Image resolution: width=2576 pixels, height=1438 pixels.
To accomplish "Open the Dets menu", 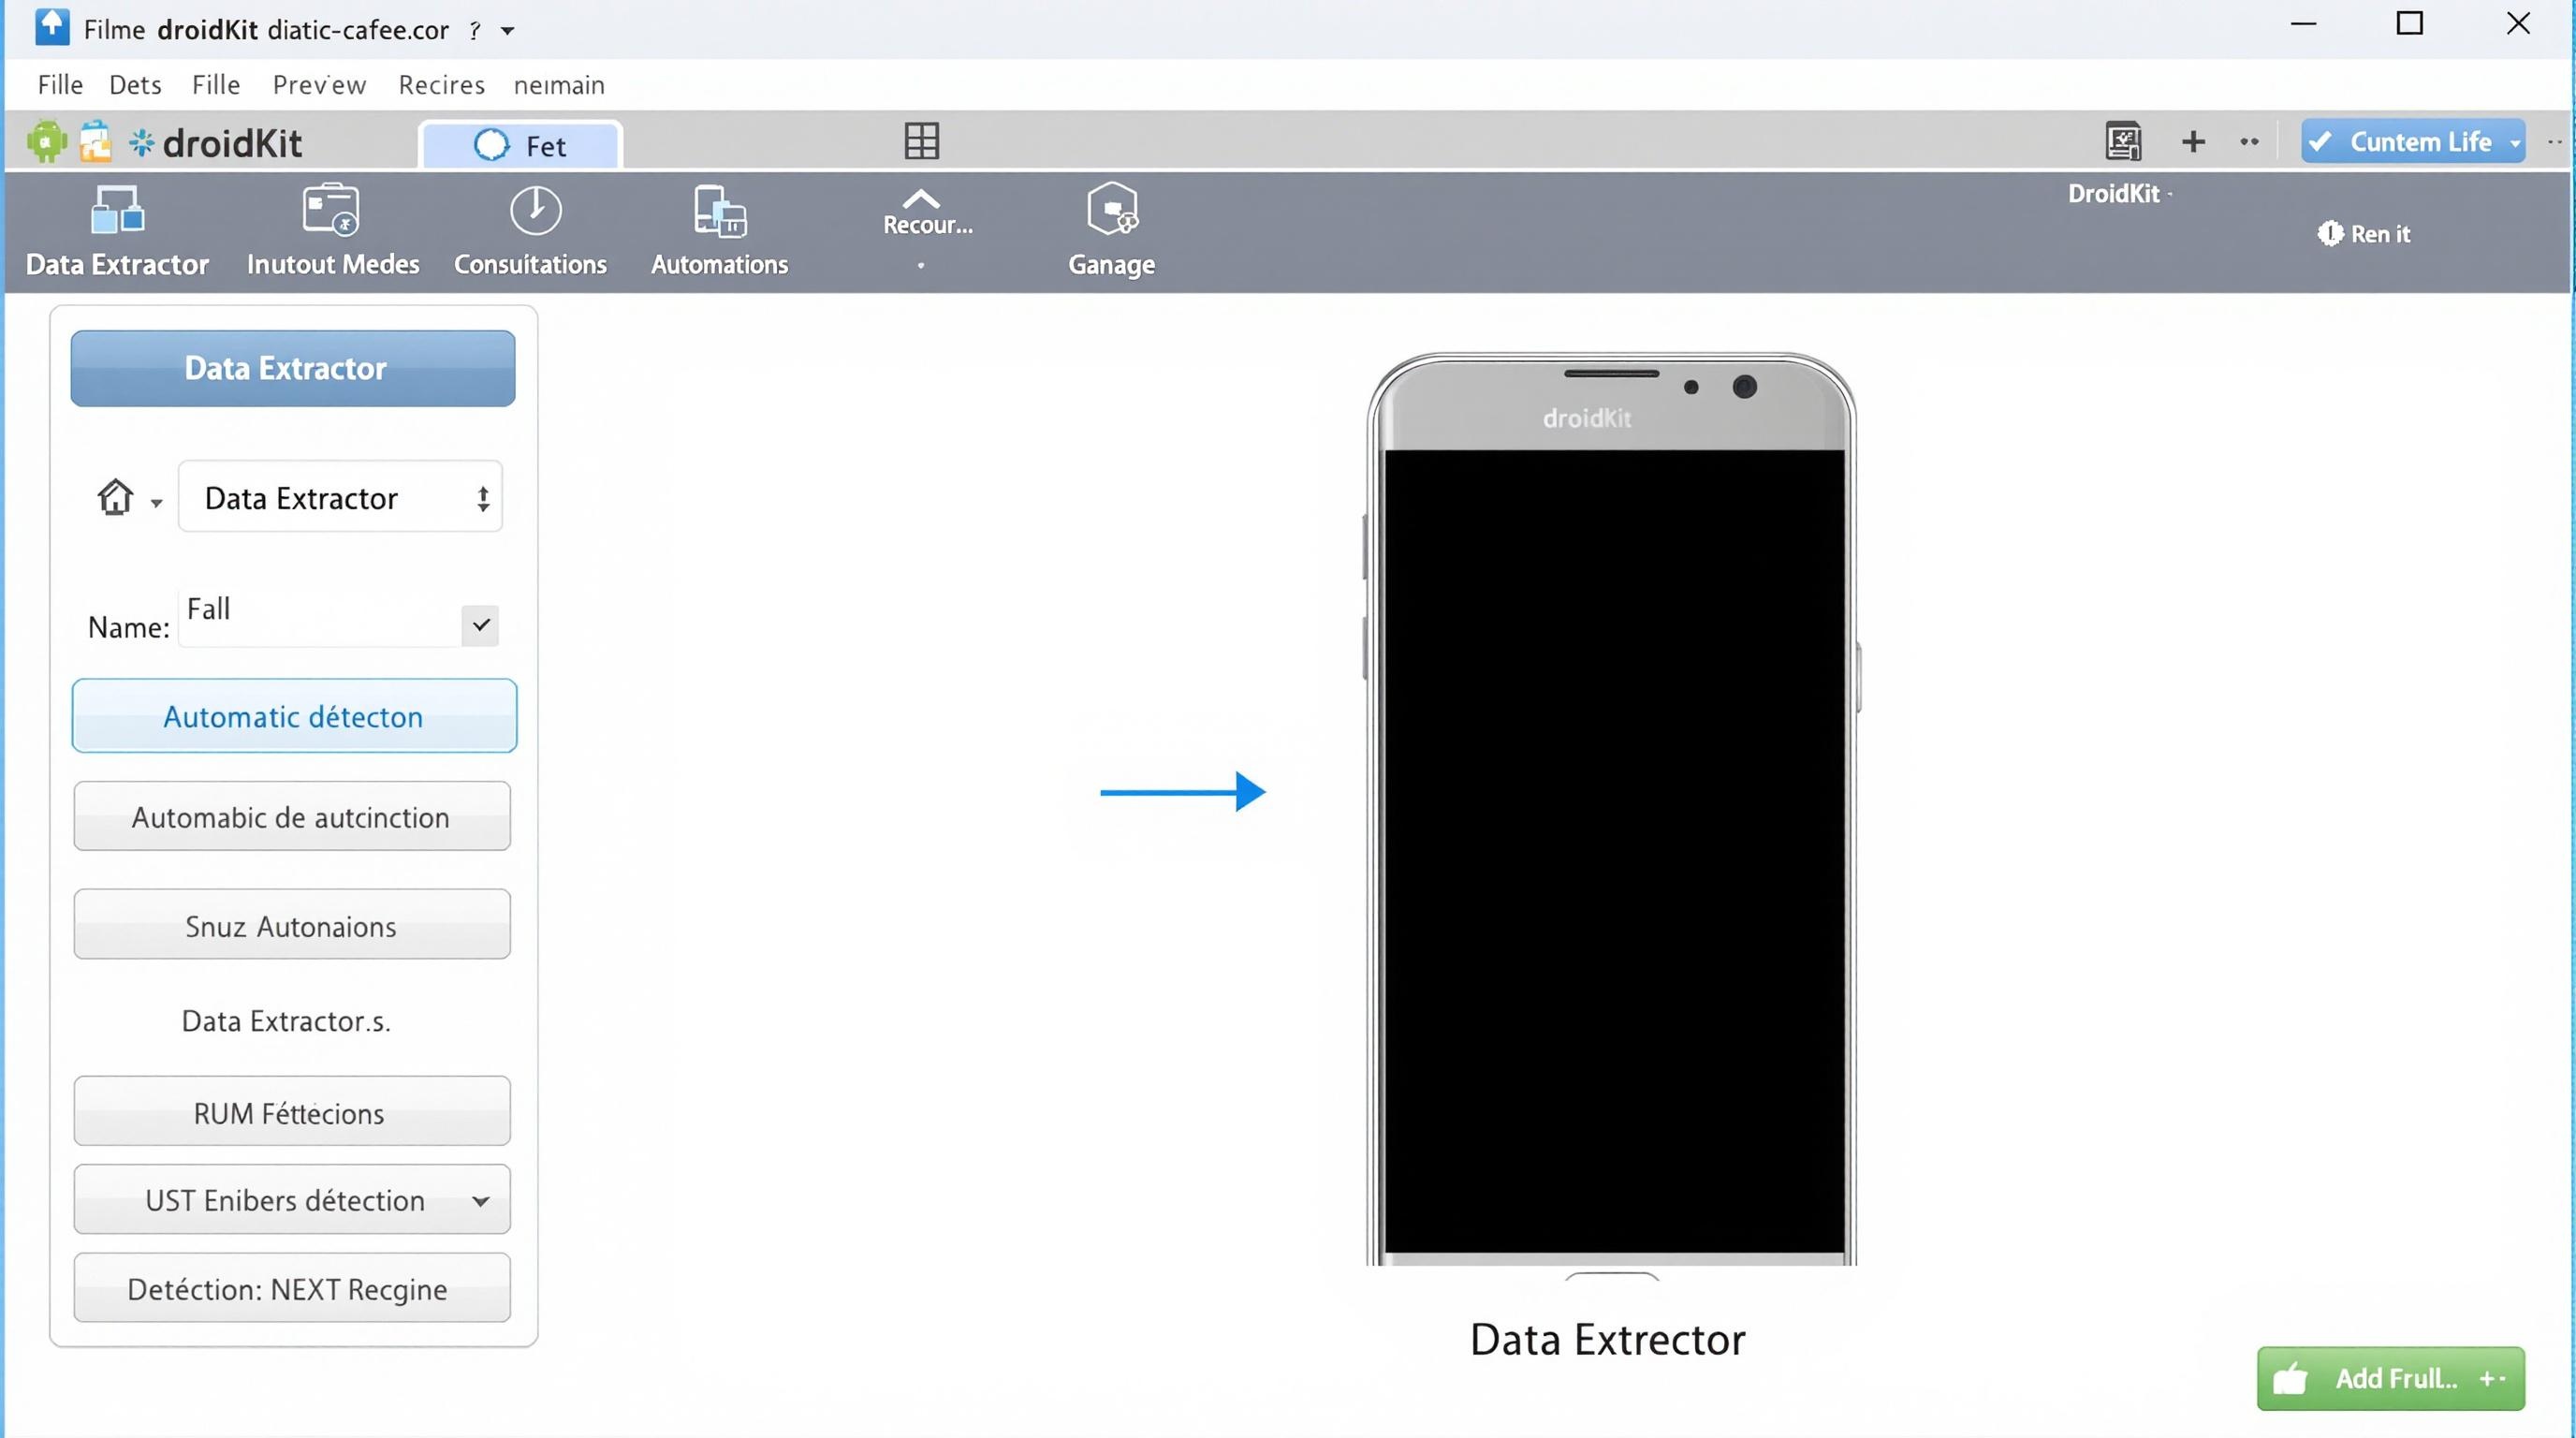I will tap(135, 85).
